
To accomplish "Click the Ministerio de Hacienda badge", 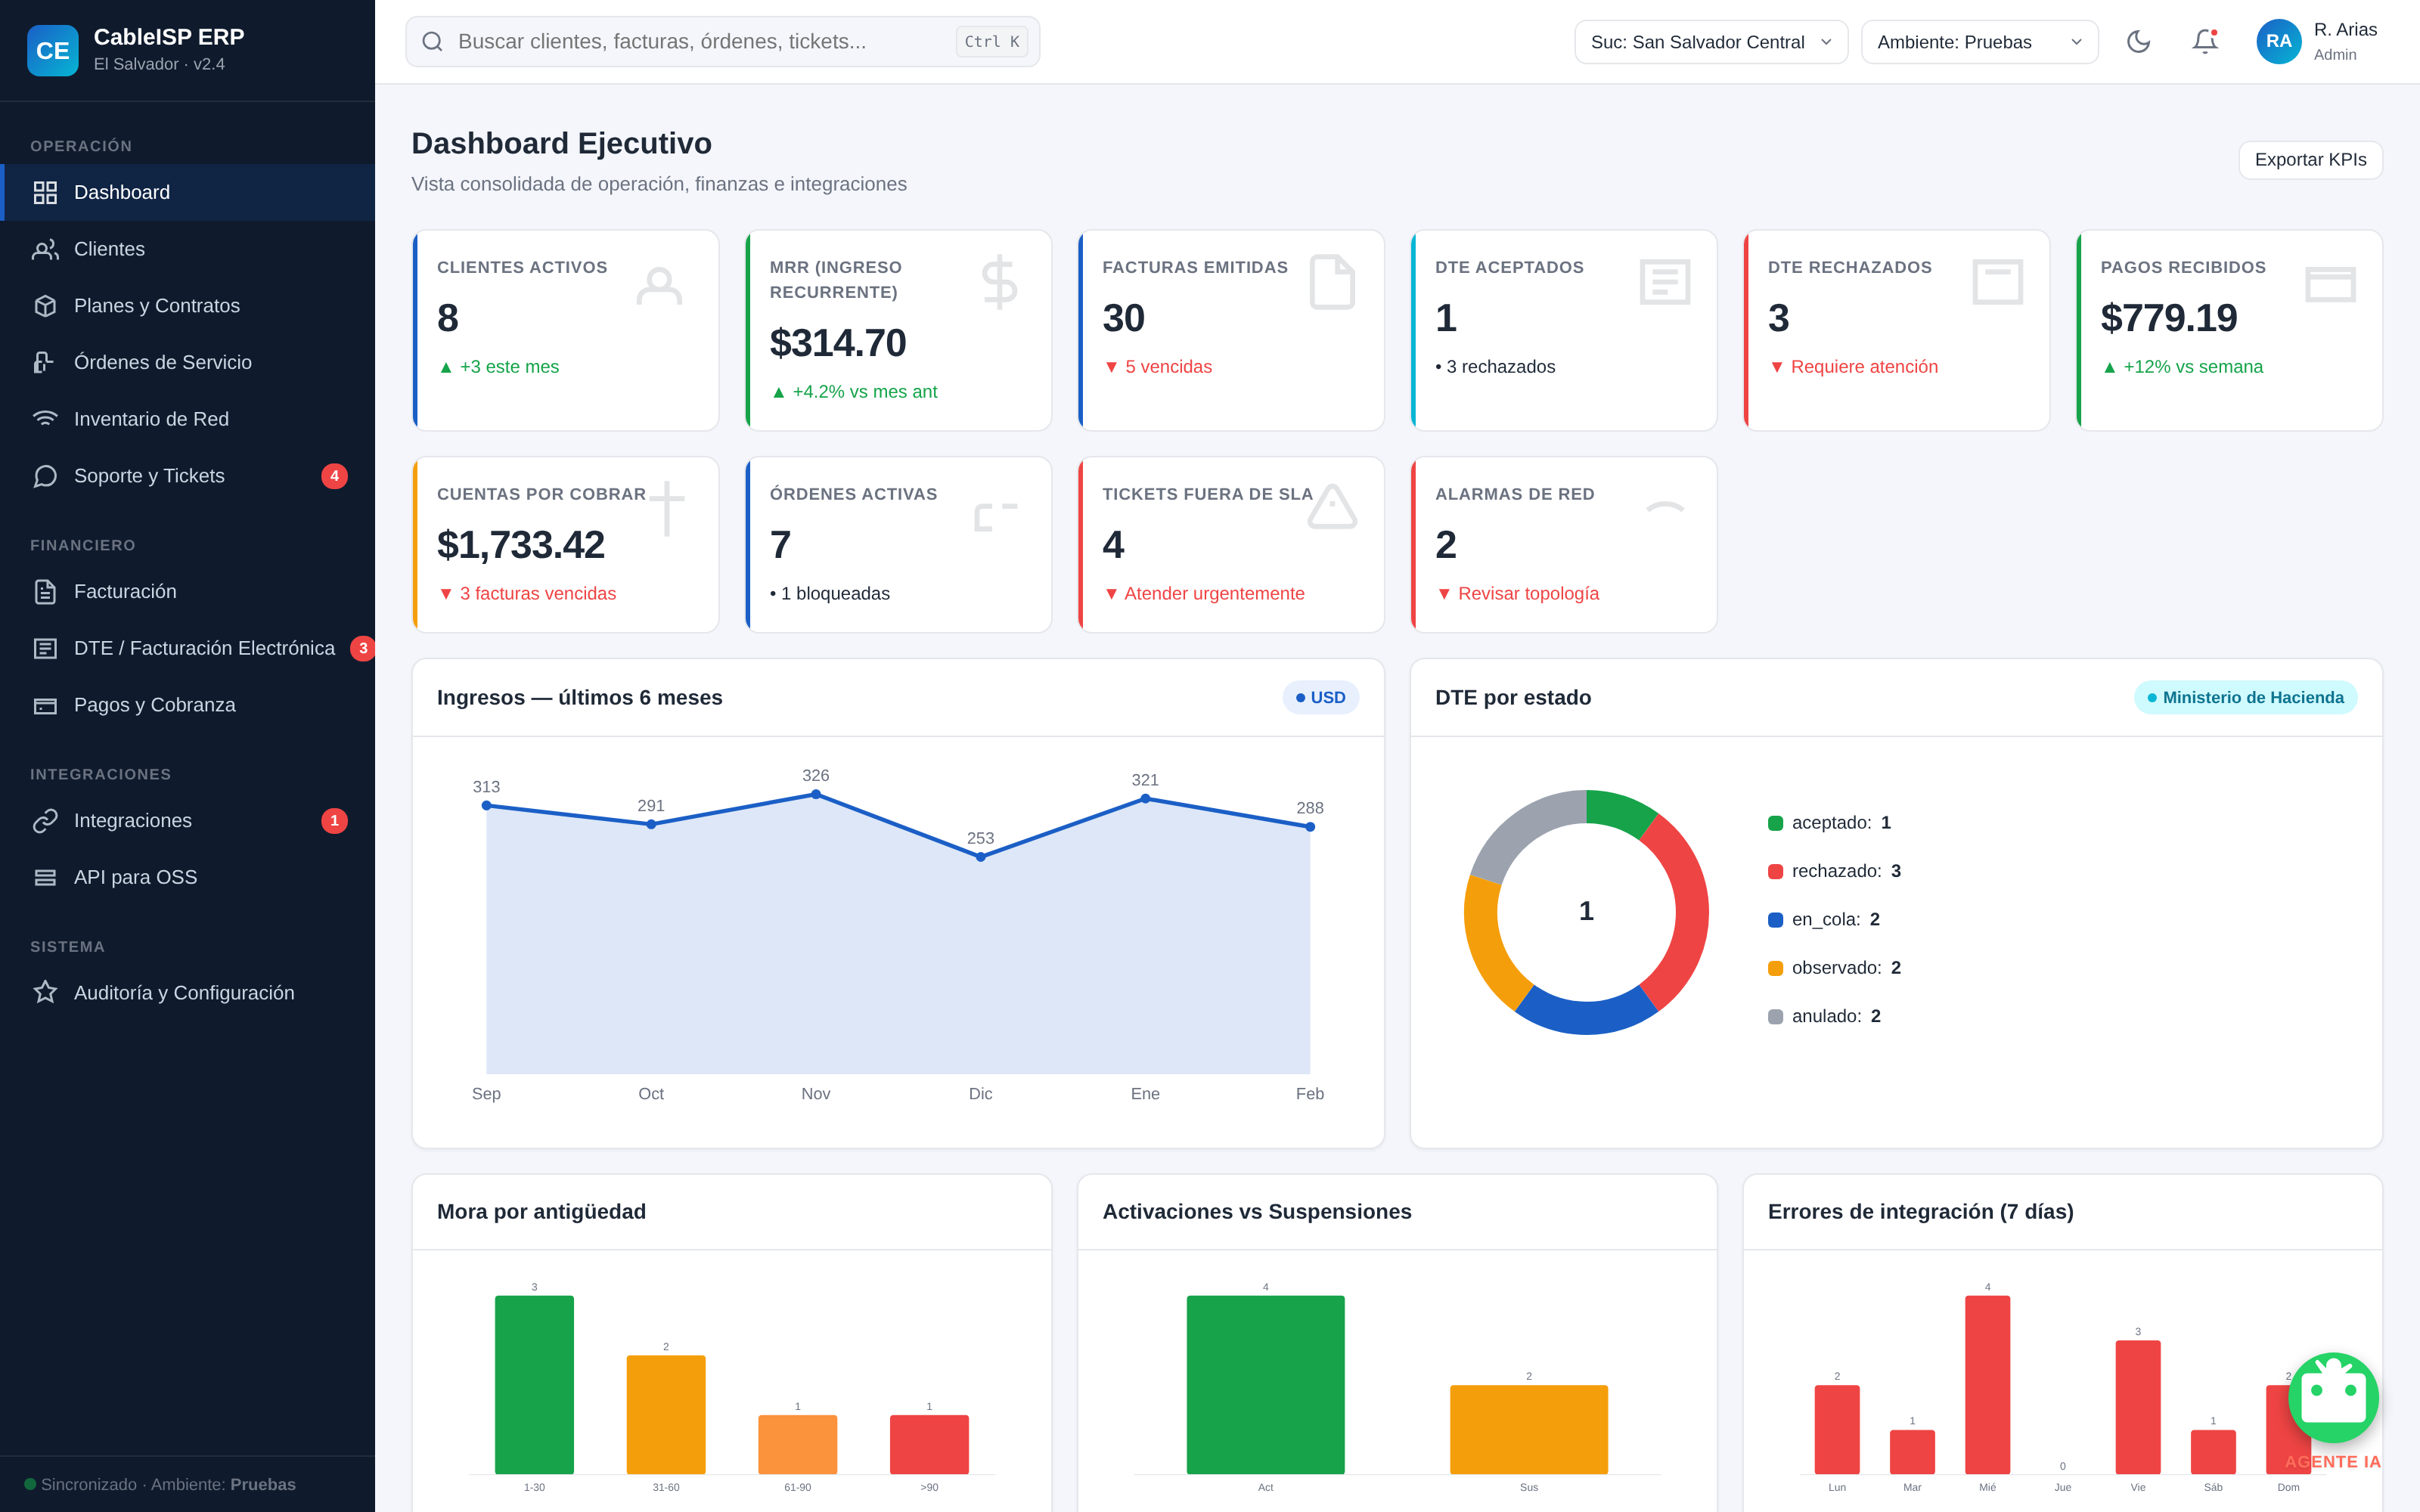I will click(2245, 698).
